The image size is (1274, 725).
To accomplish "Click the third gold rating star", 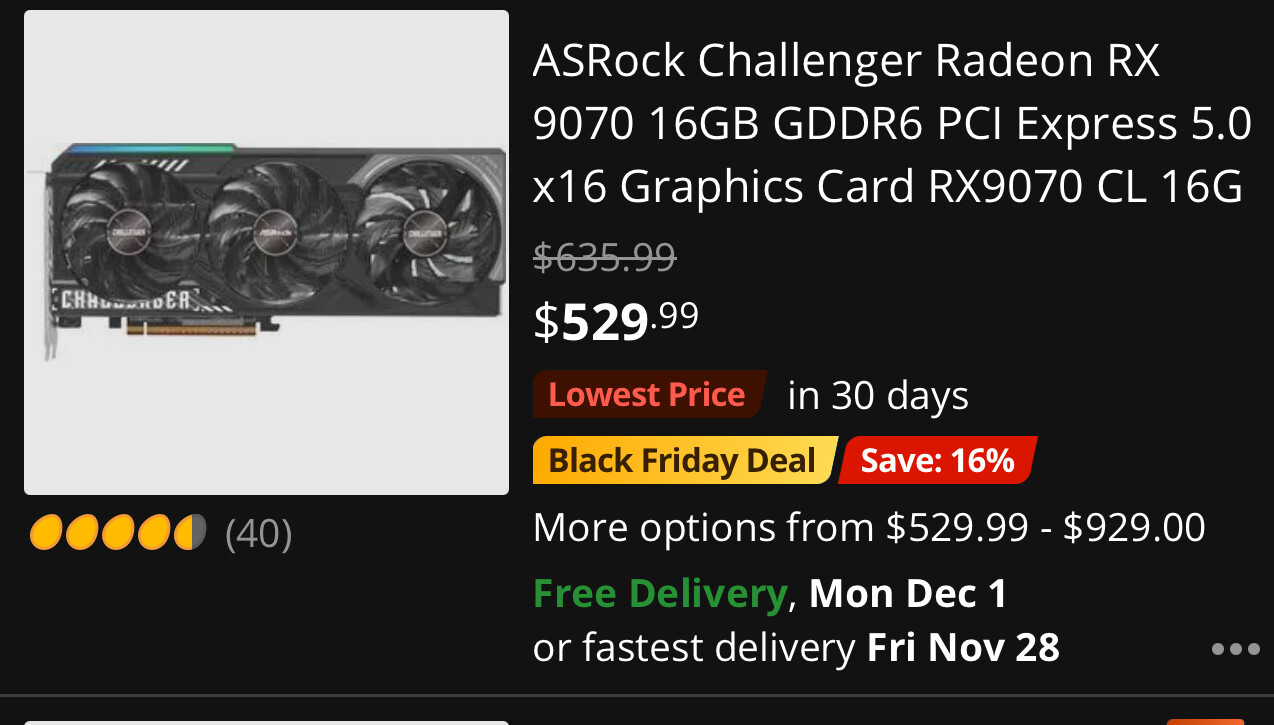I will tap(118, 533).
